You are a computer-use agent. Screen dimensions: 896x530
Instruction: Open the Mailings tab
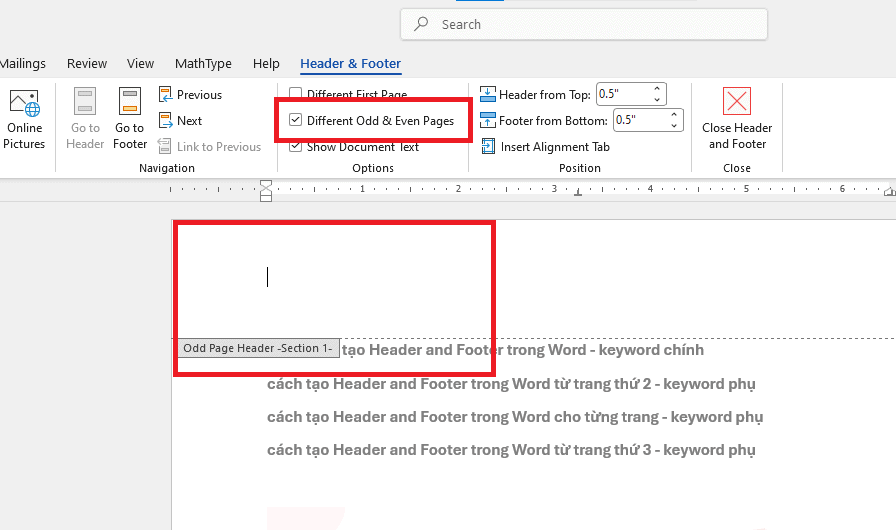coord(22,63)
